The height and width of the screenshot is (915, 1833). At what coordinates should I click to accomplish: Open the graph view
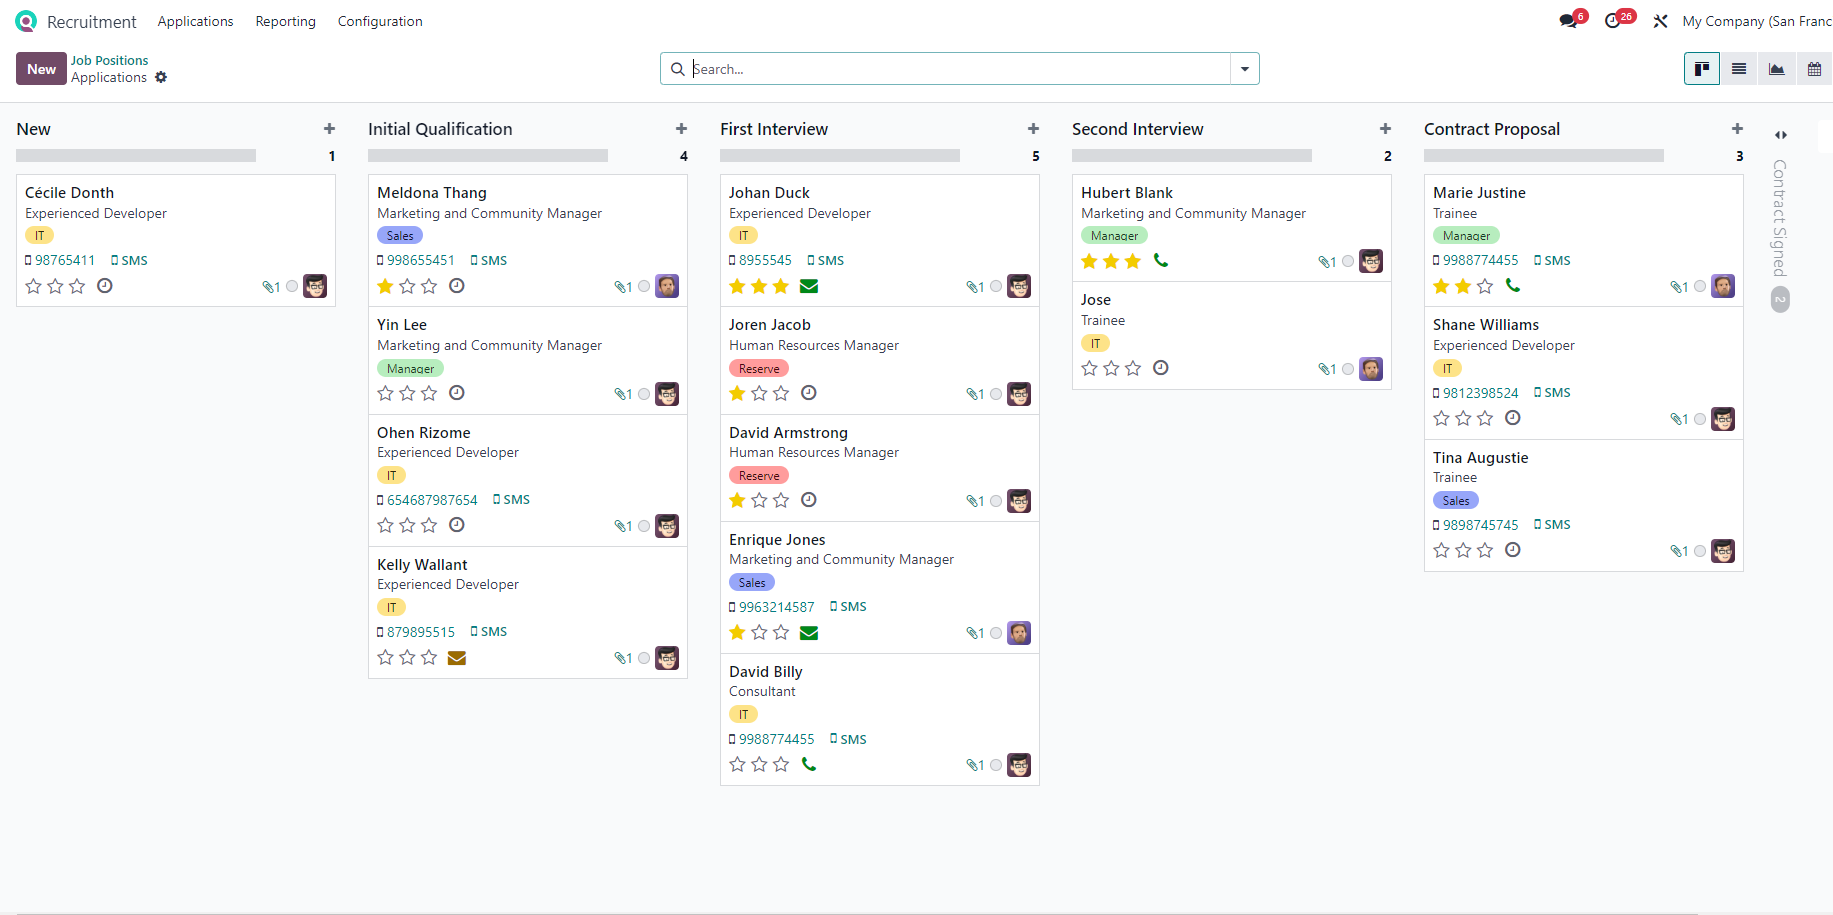click(1776, 69)
